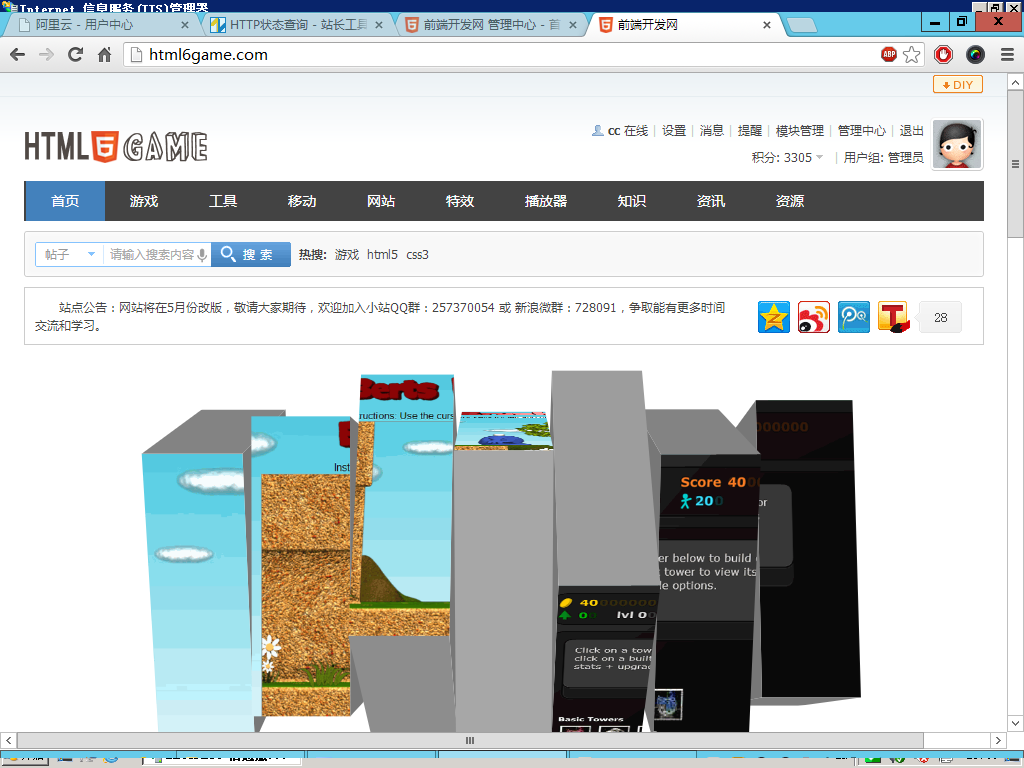Click the horizontal scrollbar left arrow

(x=8, y=741)
